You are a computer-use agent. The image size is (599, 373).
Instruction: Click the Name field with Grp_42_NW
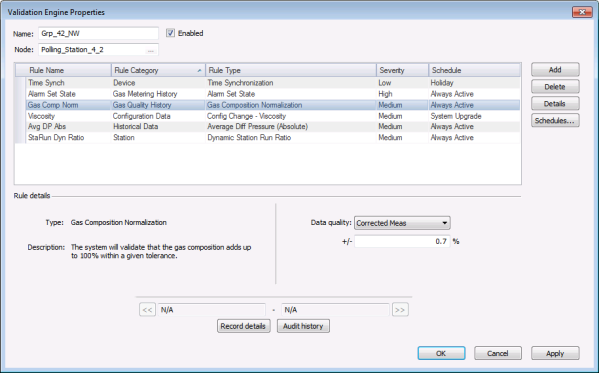pyautogui.click(x=98, y=33)
